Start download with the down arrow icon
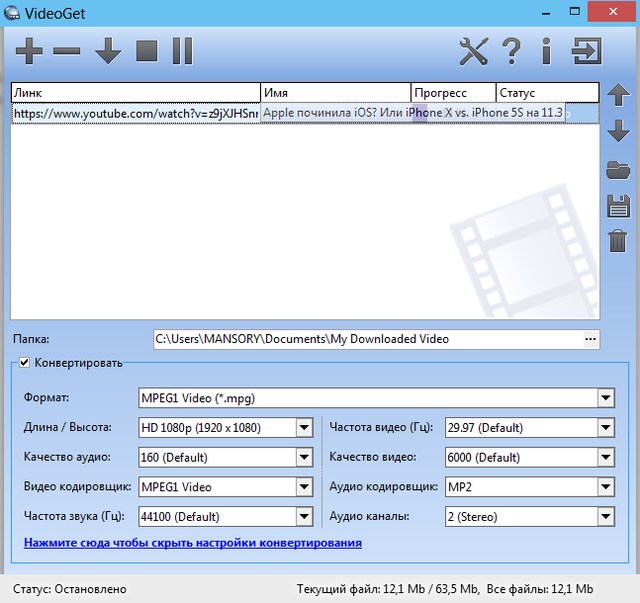The image size is (640, 603). pos(108,50)
